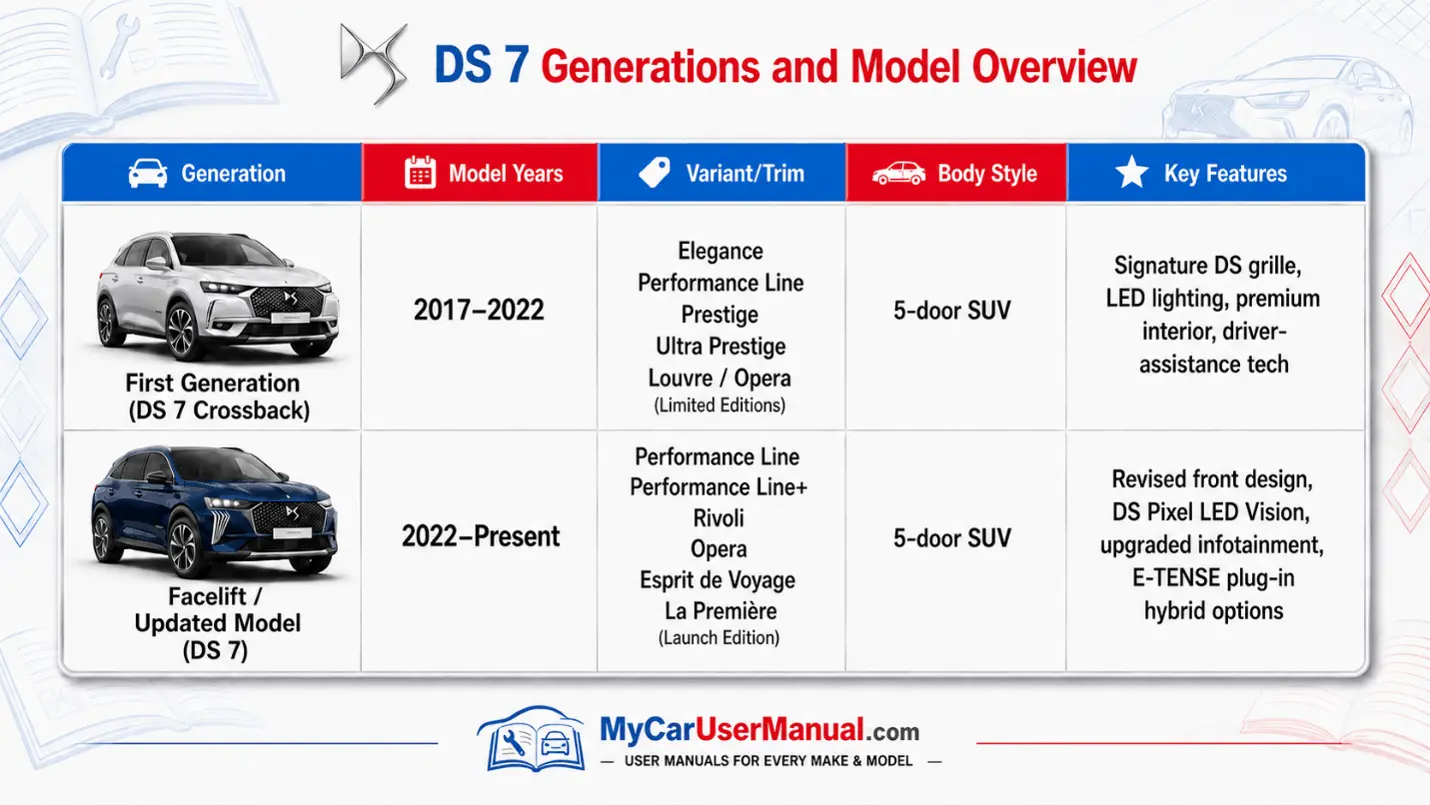Viewport: 1430px width, 805px height.
Task: Click the 'Revised front design' key features text
Action: pyautogui.click(x=1211, y=479)
